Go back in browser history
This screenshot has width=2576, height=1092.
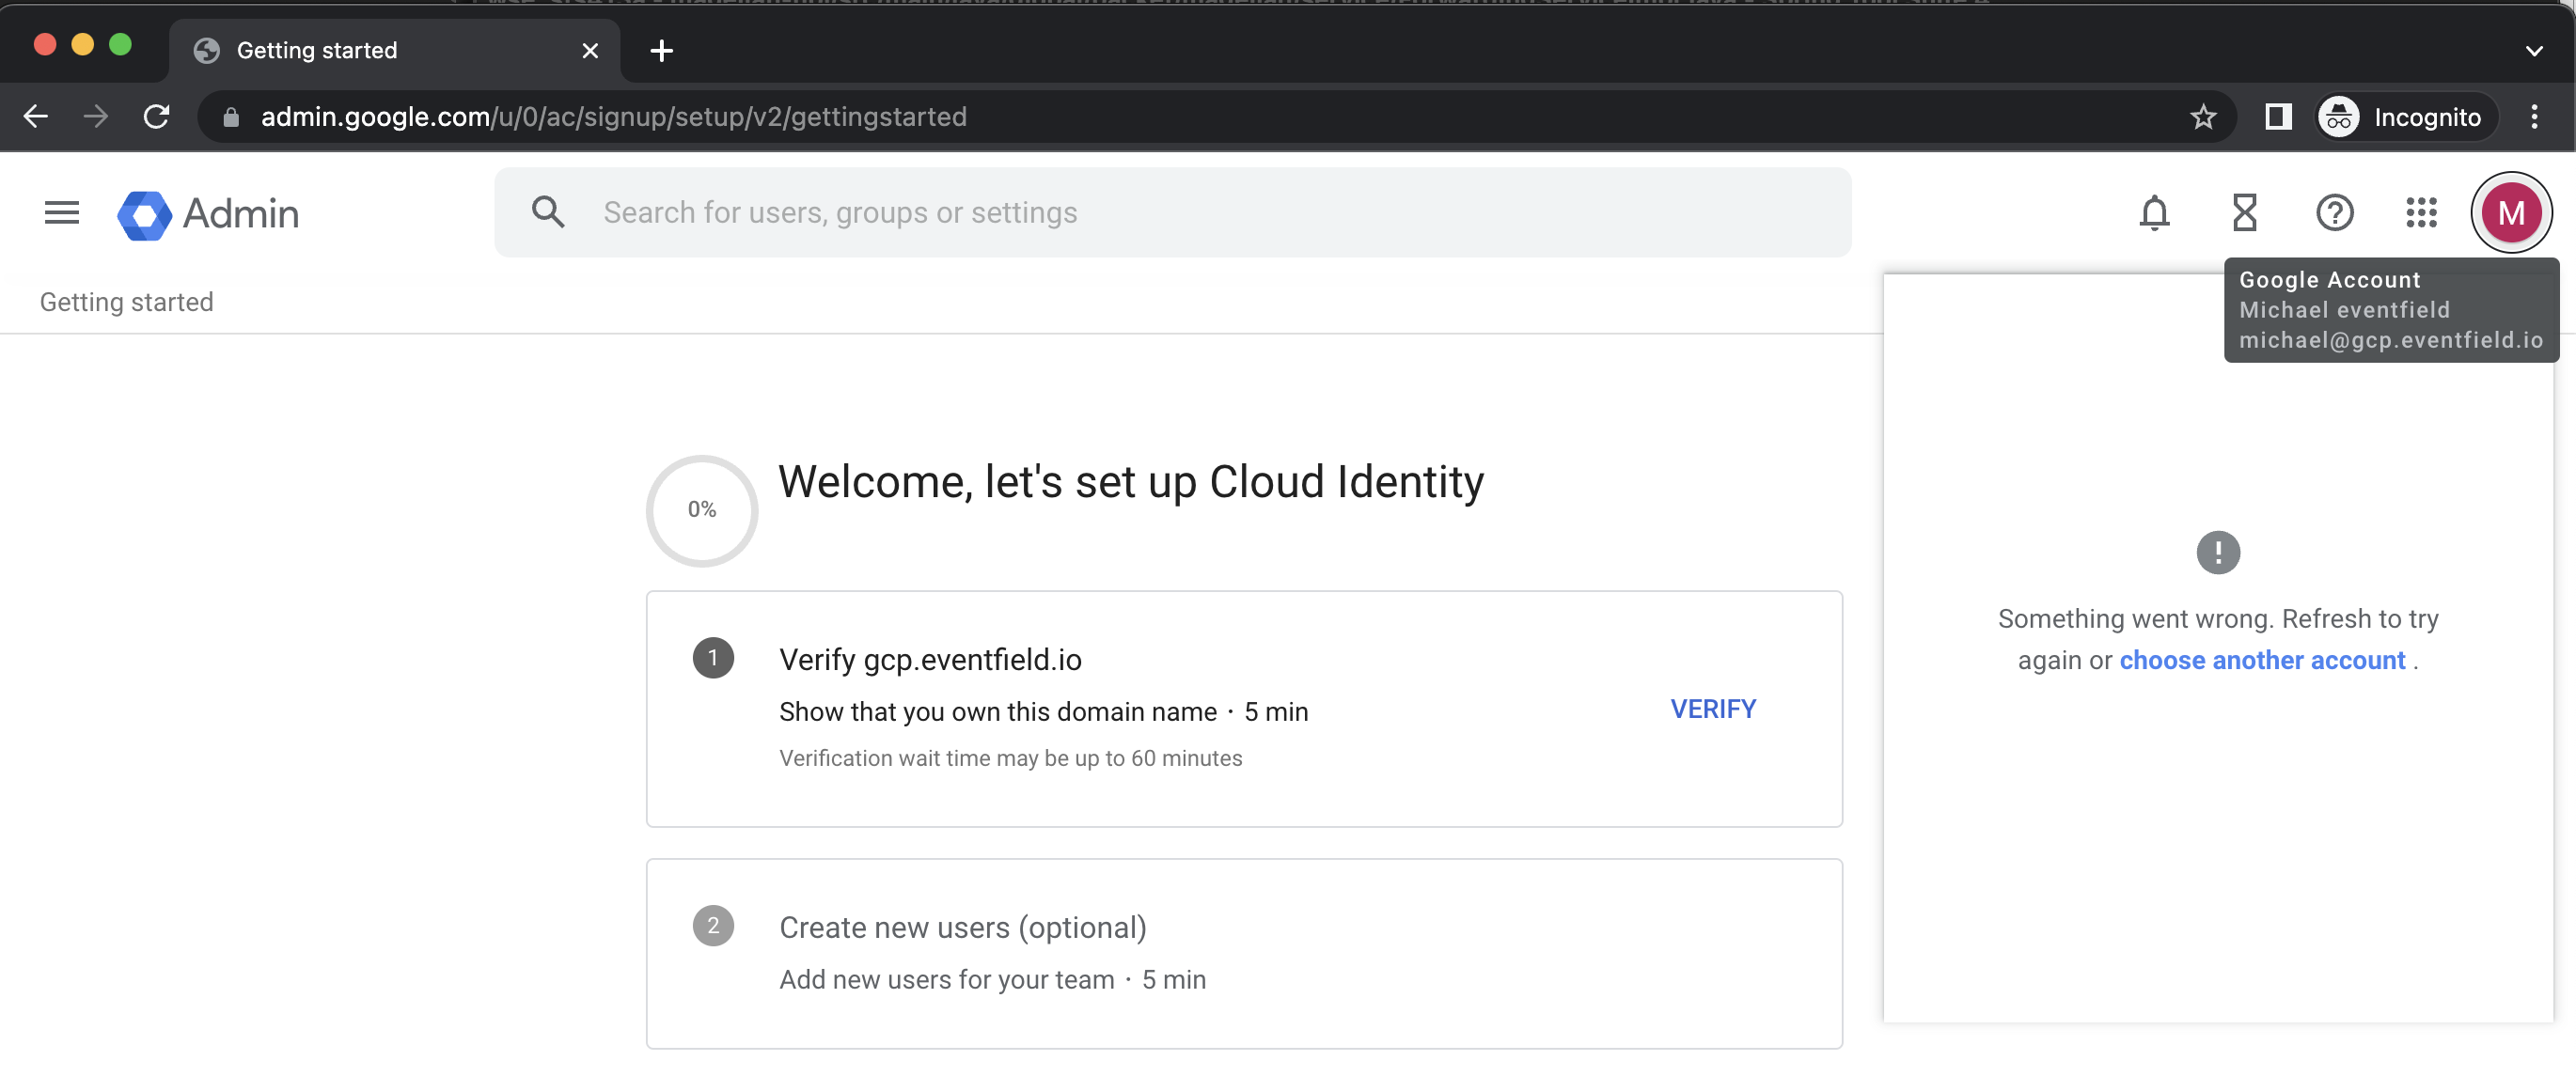tap(36, 117)
